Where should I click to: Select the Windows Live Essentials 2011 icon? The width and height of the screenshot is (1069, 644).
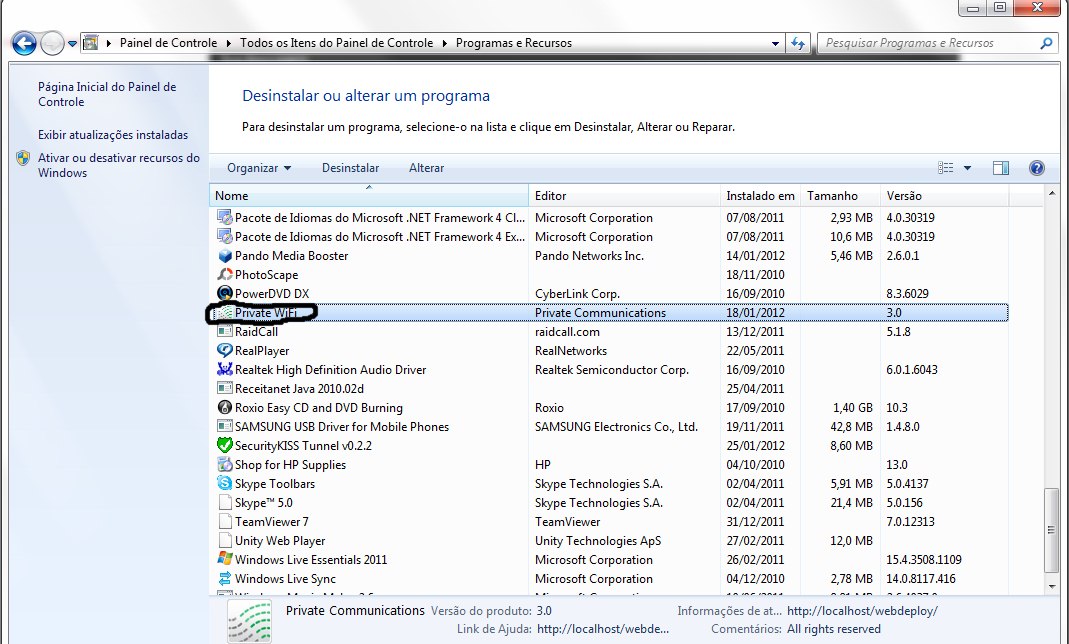point(224,559)
